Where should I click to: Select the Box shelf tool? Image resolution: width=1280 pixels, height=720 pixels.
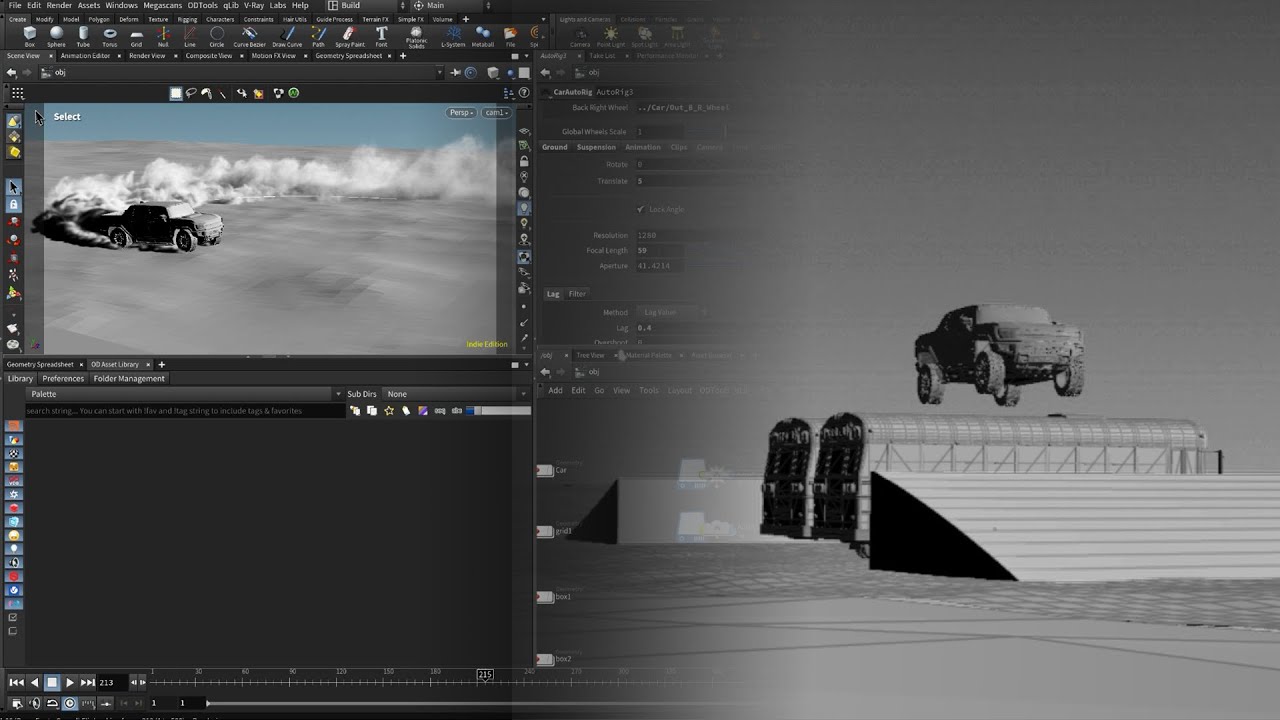pyautogui.click(x=29, y=37)
